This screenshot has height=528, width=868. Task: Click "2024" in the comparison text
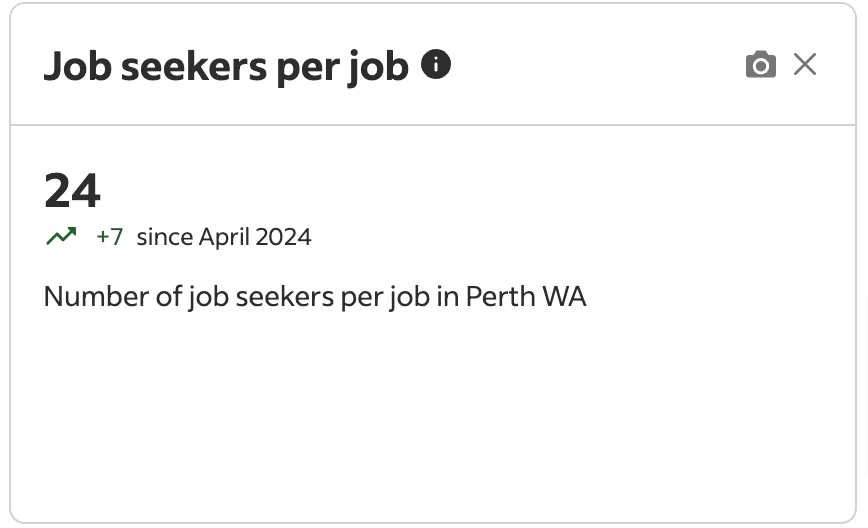[283, 237]
